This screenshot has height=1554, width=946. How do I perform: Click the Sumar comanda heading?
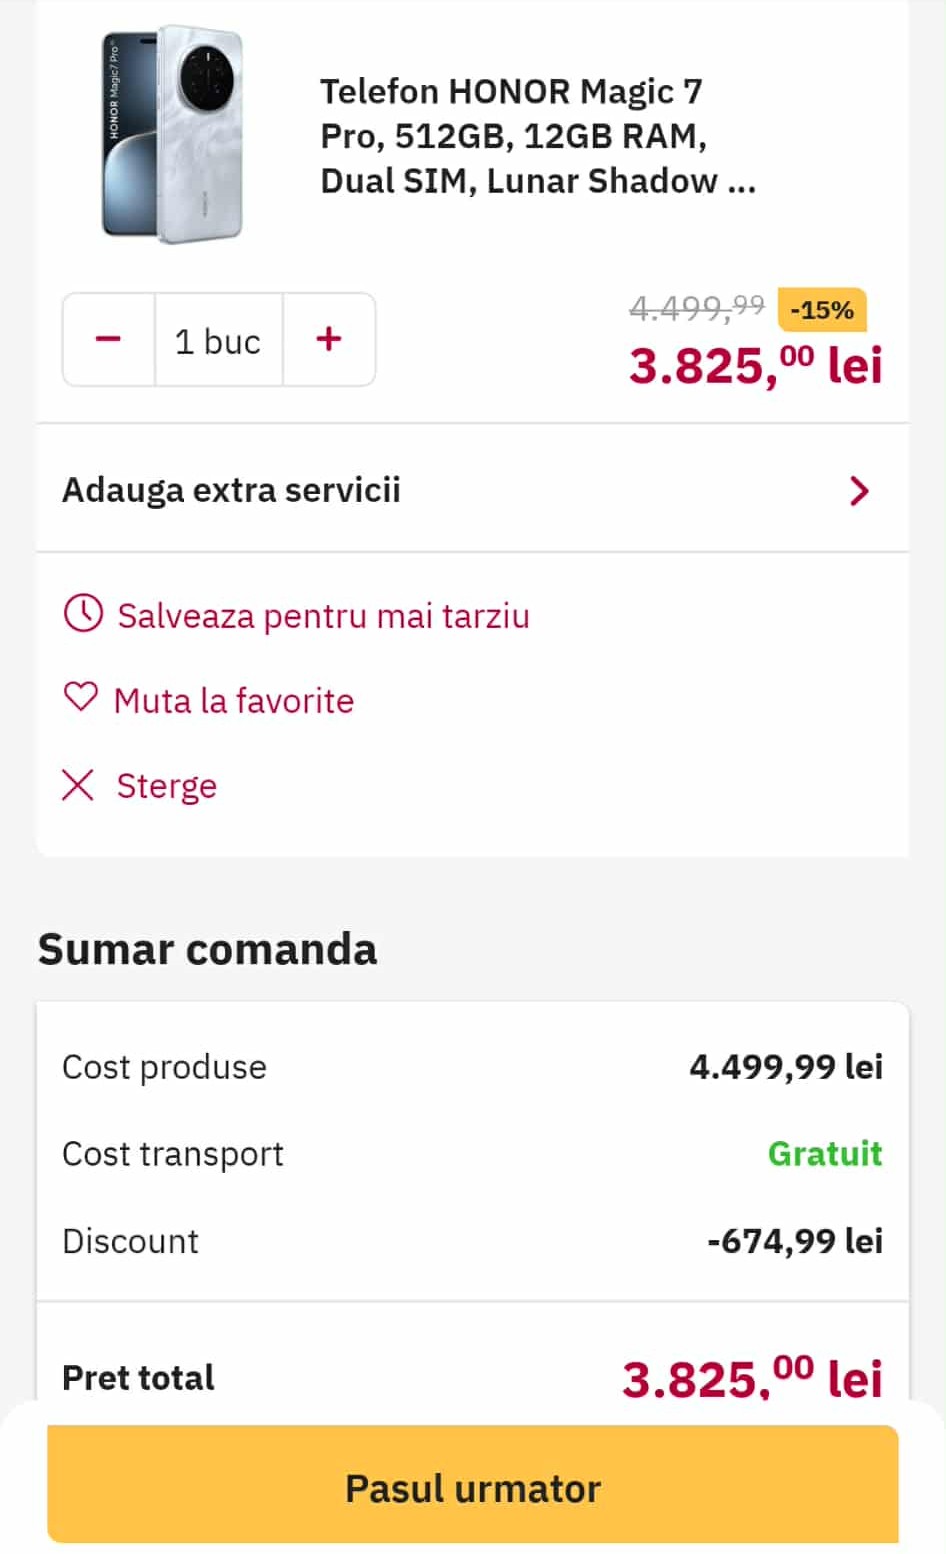[207, 949]
